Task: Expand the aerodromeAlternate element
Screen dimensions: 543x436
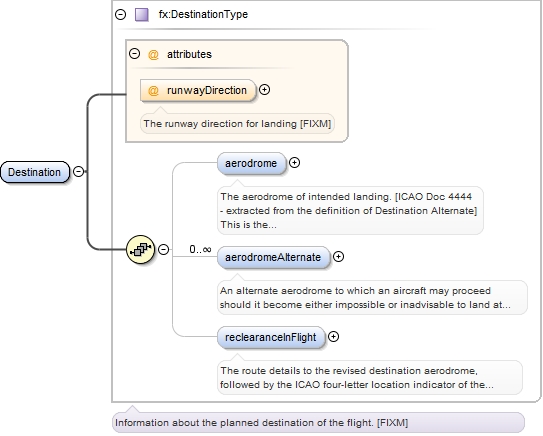Action: 338,257
